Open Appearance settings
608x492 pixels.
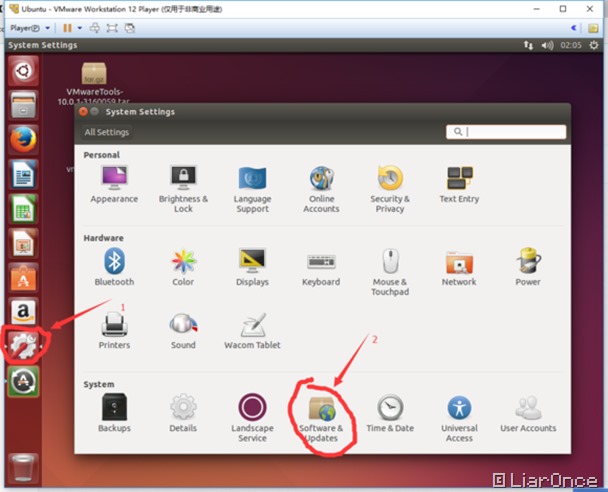tap(114, 185)
